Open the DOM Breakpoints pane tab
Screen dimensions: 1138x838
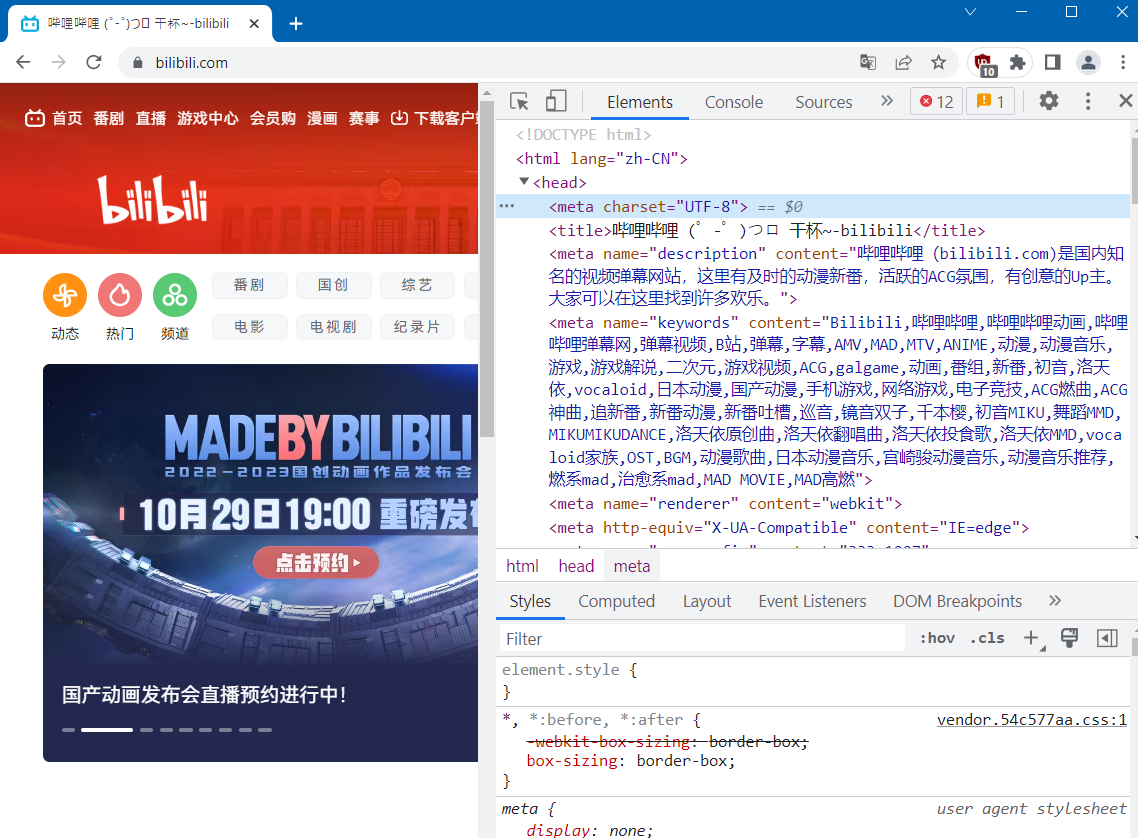point(957,601)
